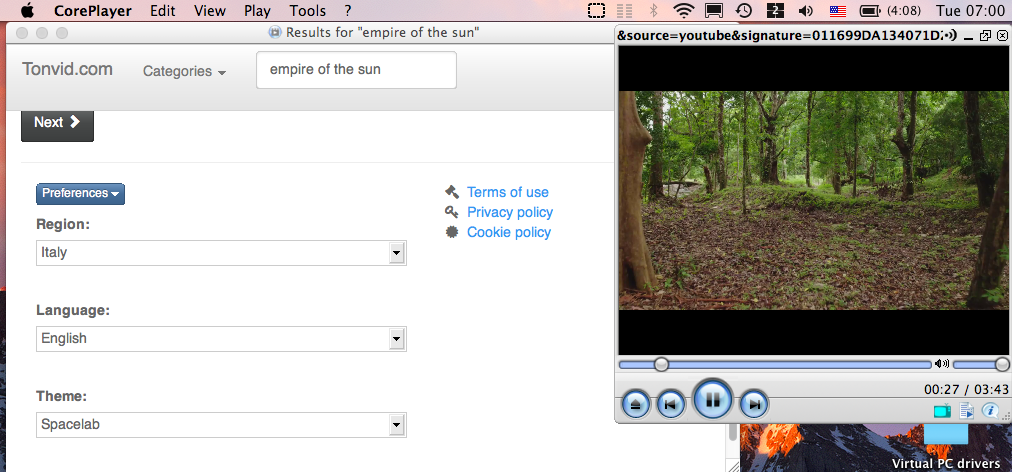Click the arrow on the Language dropdown
1012x472 pixels.
397,339
